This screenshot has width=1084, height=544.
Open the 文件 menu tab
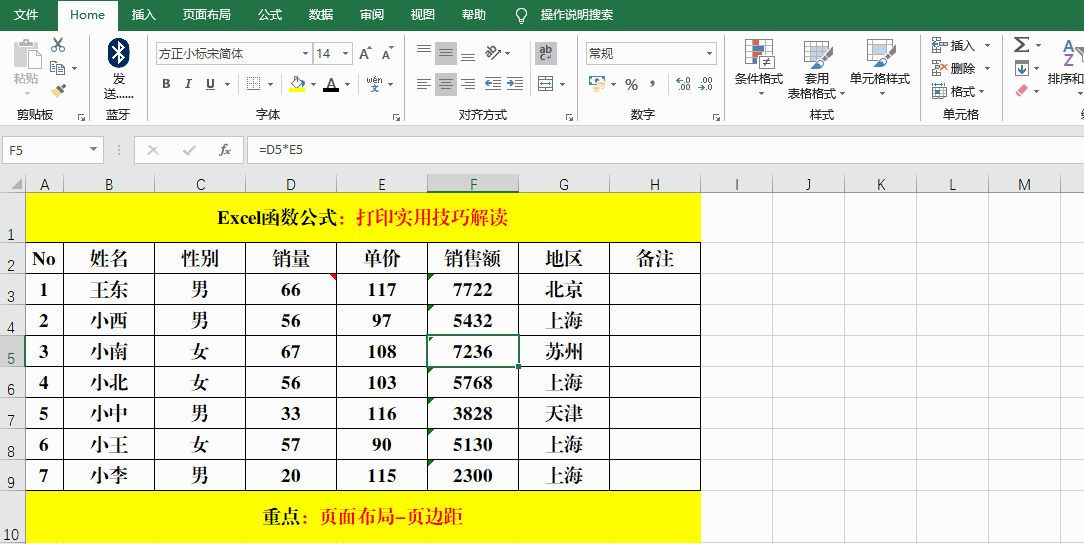pos(26,15)
